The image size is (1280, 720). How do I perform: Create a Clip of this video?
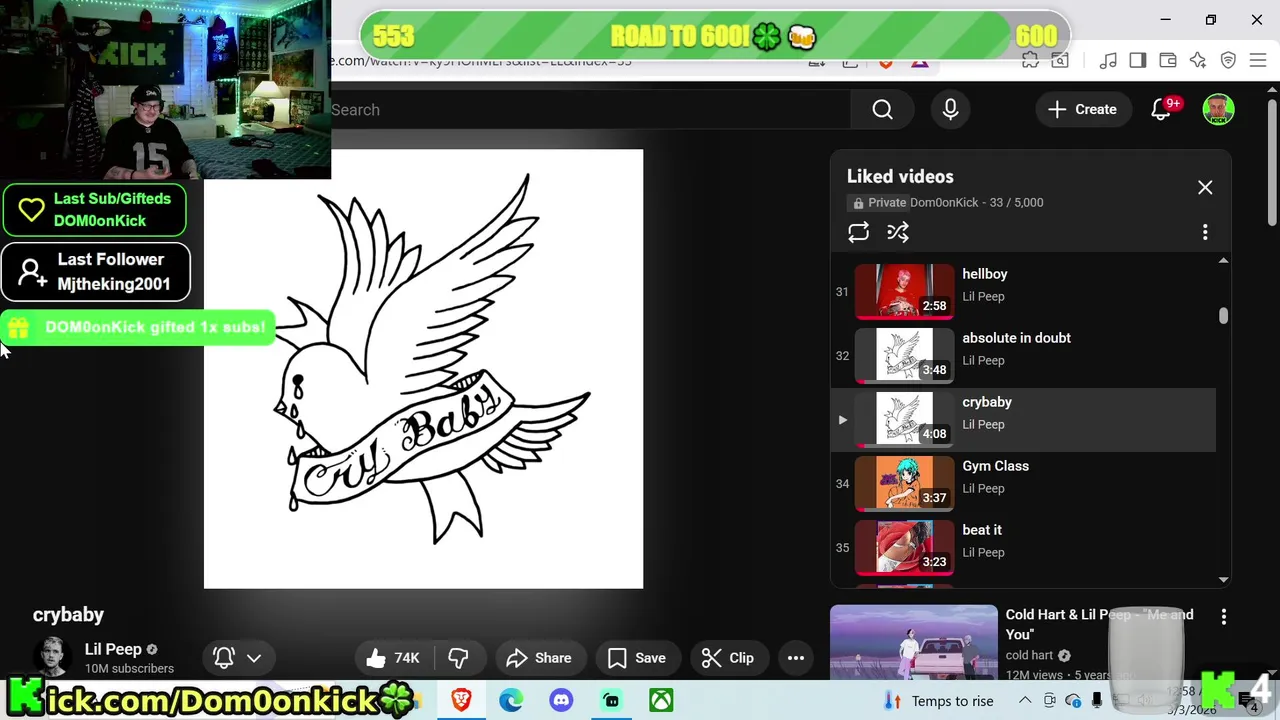pos(728,658)
